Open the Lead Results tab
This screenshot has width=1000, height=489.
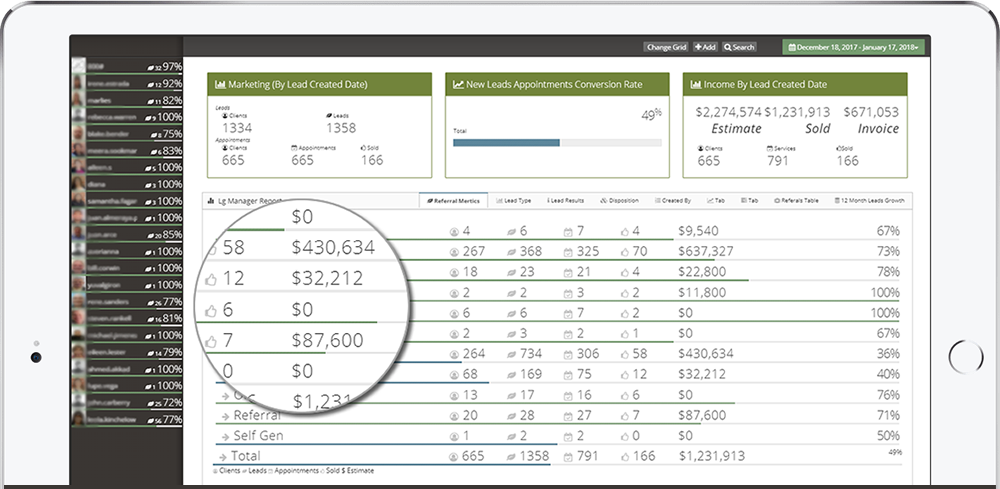pyautogui.click(x=566, y=201)
